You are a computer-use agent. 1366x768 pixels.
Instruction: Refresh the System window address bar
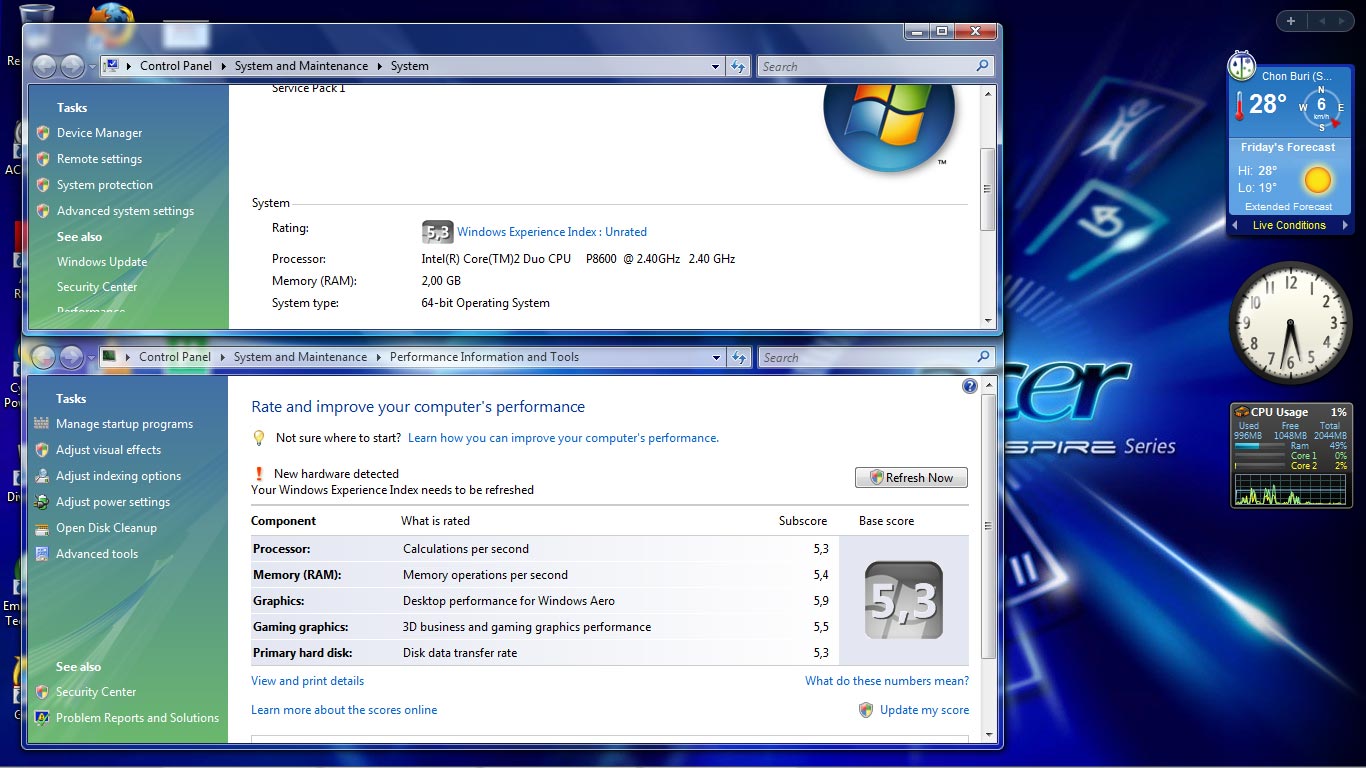coord(738,67)
